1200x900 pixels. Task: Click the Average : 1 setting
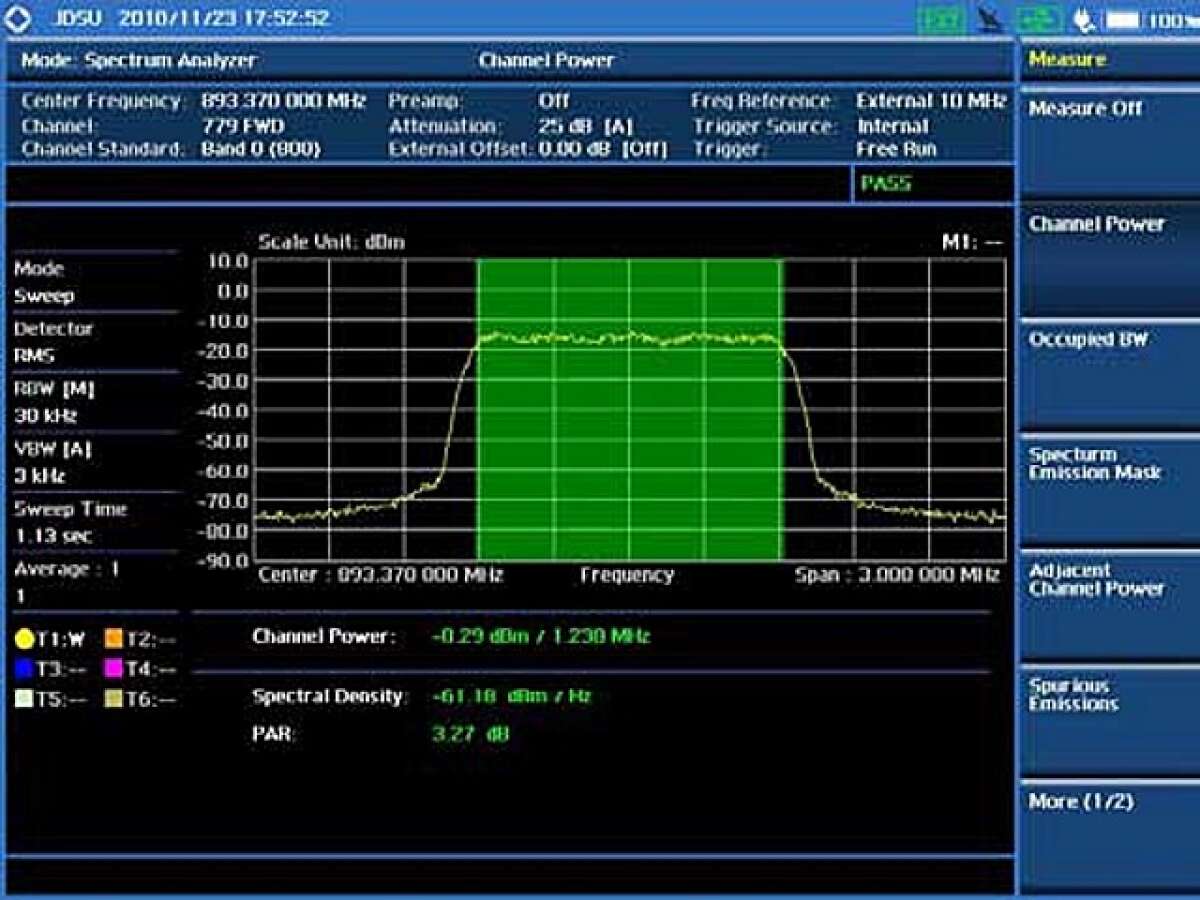click(x=94, y=582)
